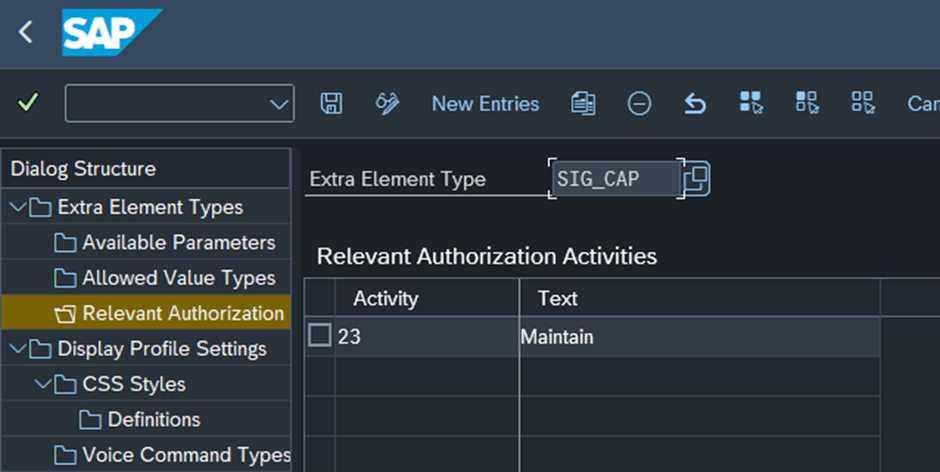Click the New Entries button
This screenshot has width=940, height=472.
point(485,104)
